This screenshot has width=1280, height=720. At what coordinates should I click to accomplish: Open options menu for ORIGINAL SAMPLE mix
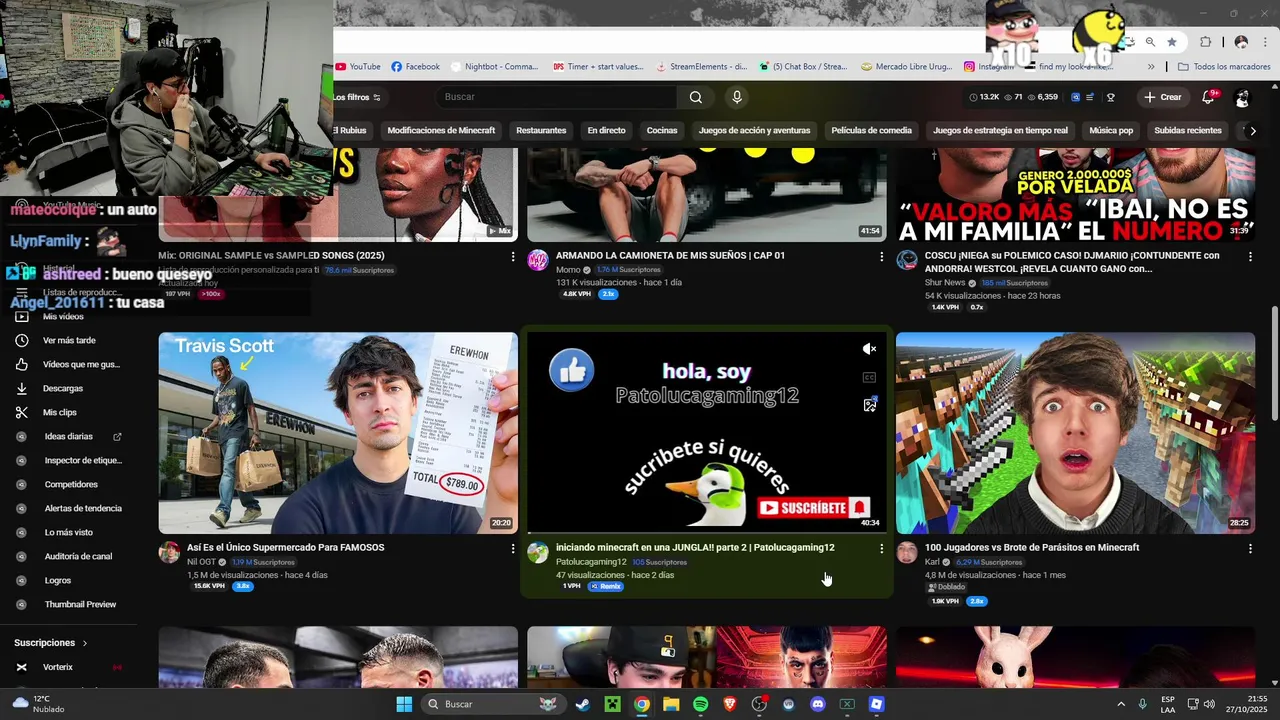513,256
